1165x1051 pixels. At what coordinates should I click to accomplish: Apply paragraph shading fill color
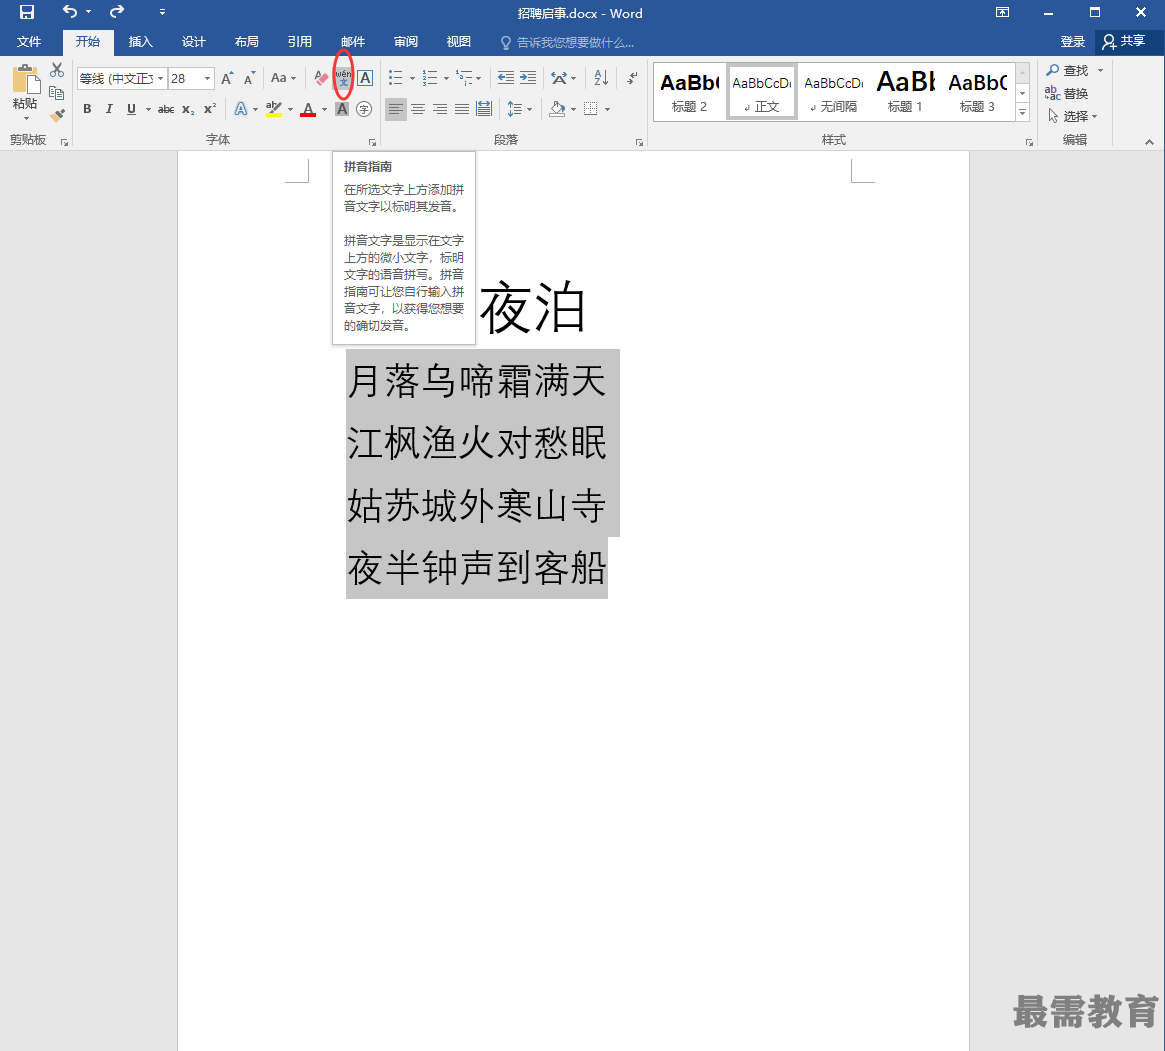click(x=556, y=109)
